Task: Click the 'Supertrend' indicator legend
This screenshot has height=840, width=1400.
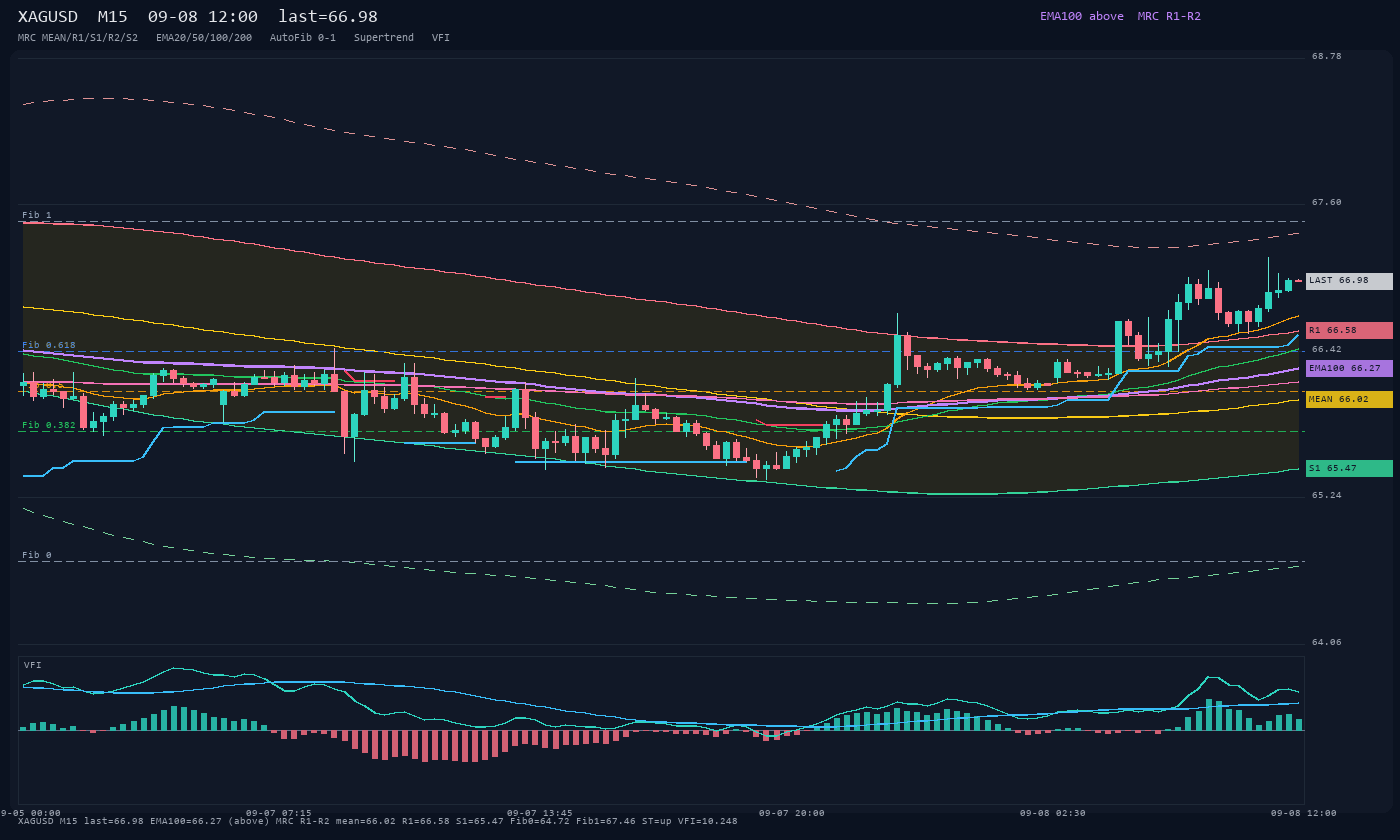Action: tap(384, 38)
